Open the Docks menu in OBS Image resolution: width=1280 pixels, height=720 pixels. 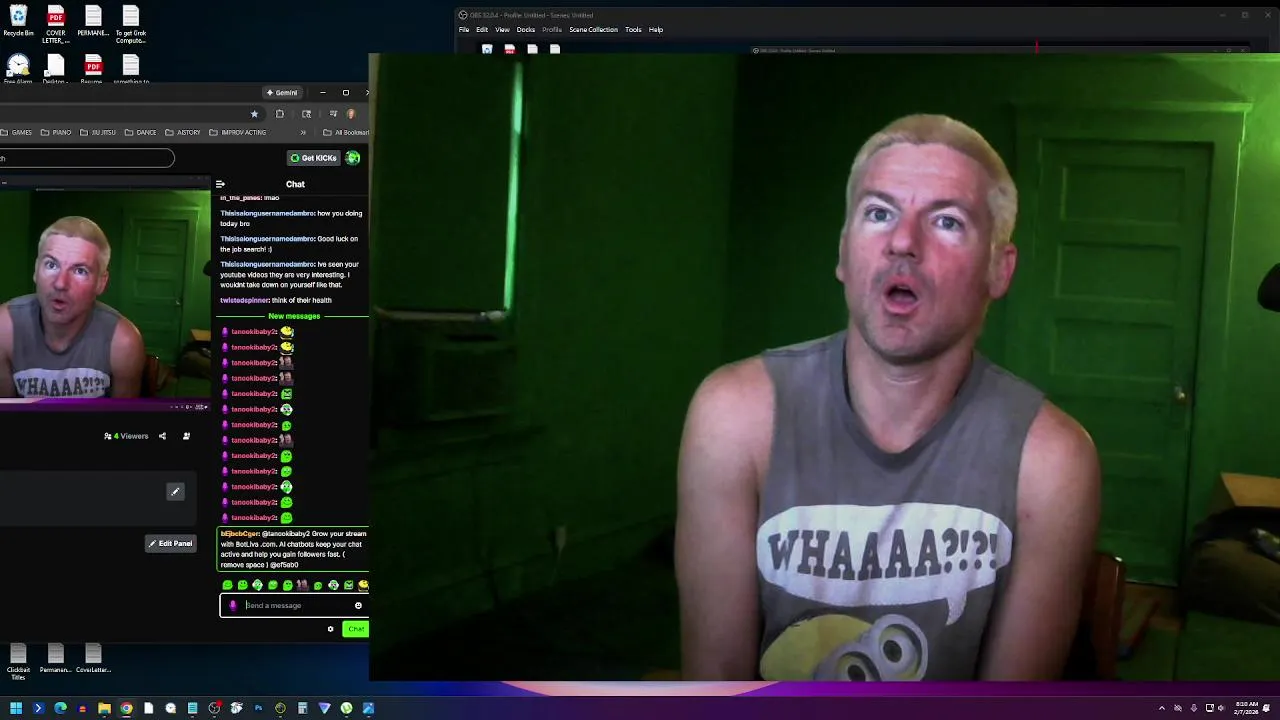(526, 30)
